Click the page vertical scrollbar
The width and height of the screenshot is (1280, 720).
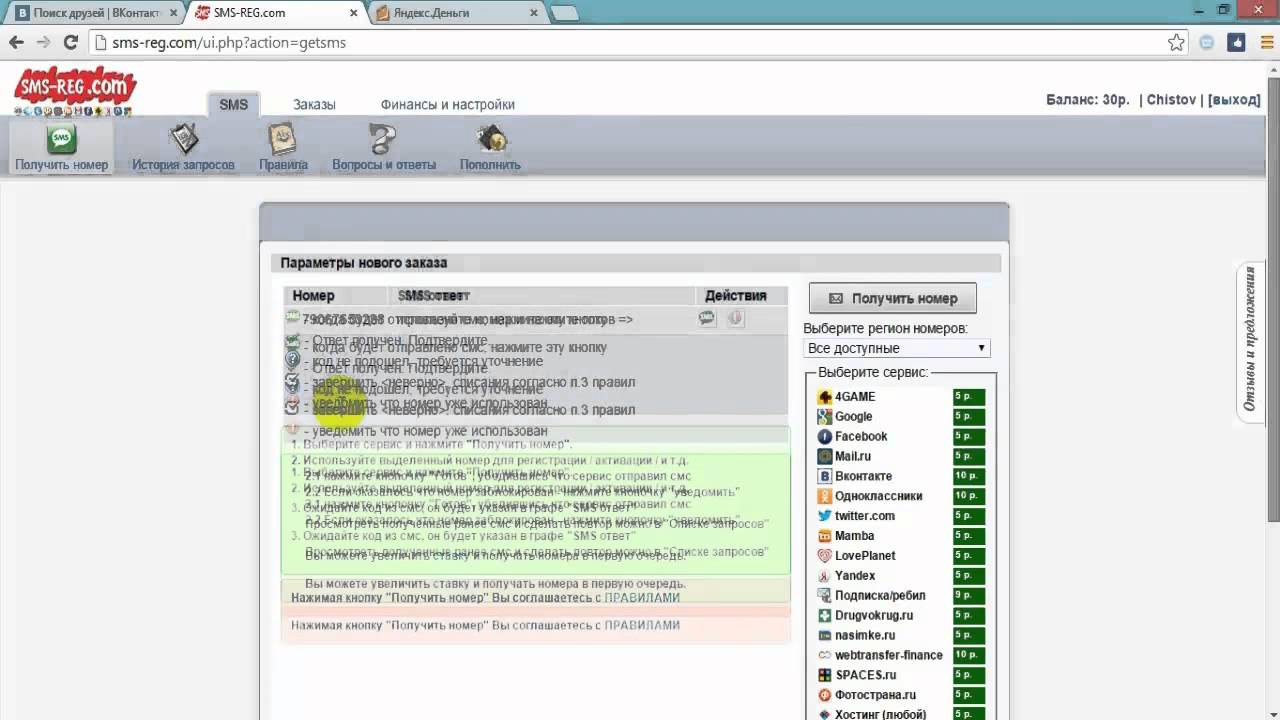tap(1272, 300)
